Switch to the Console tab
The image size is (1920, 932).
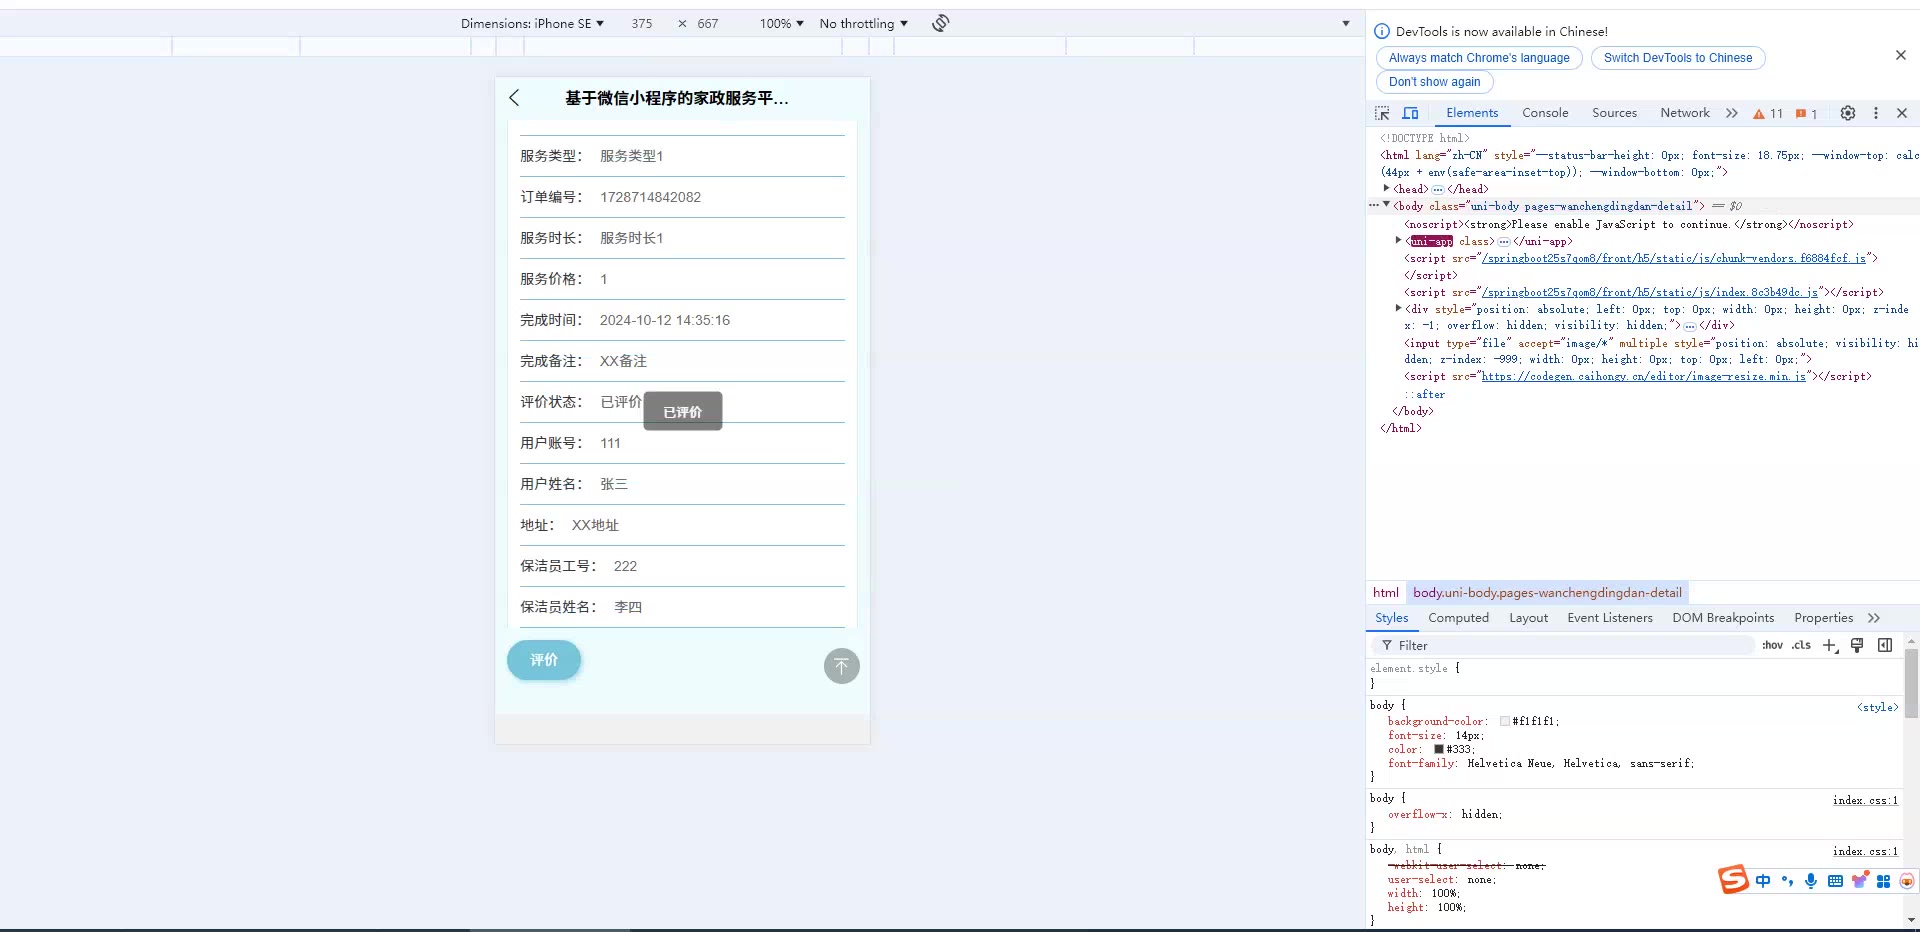click(1545, 113)
